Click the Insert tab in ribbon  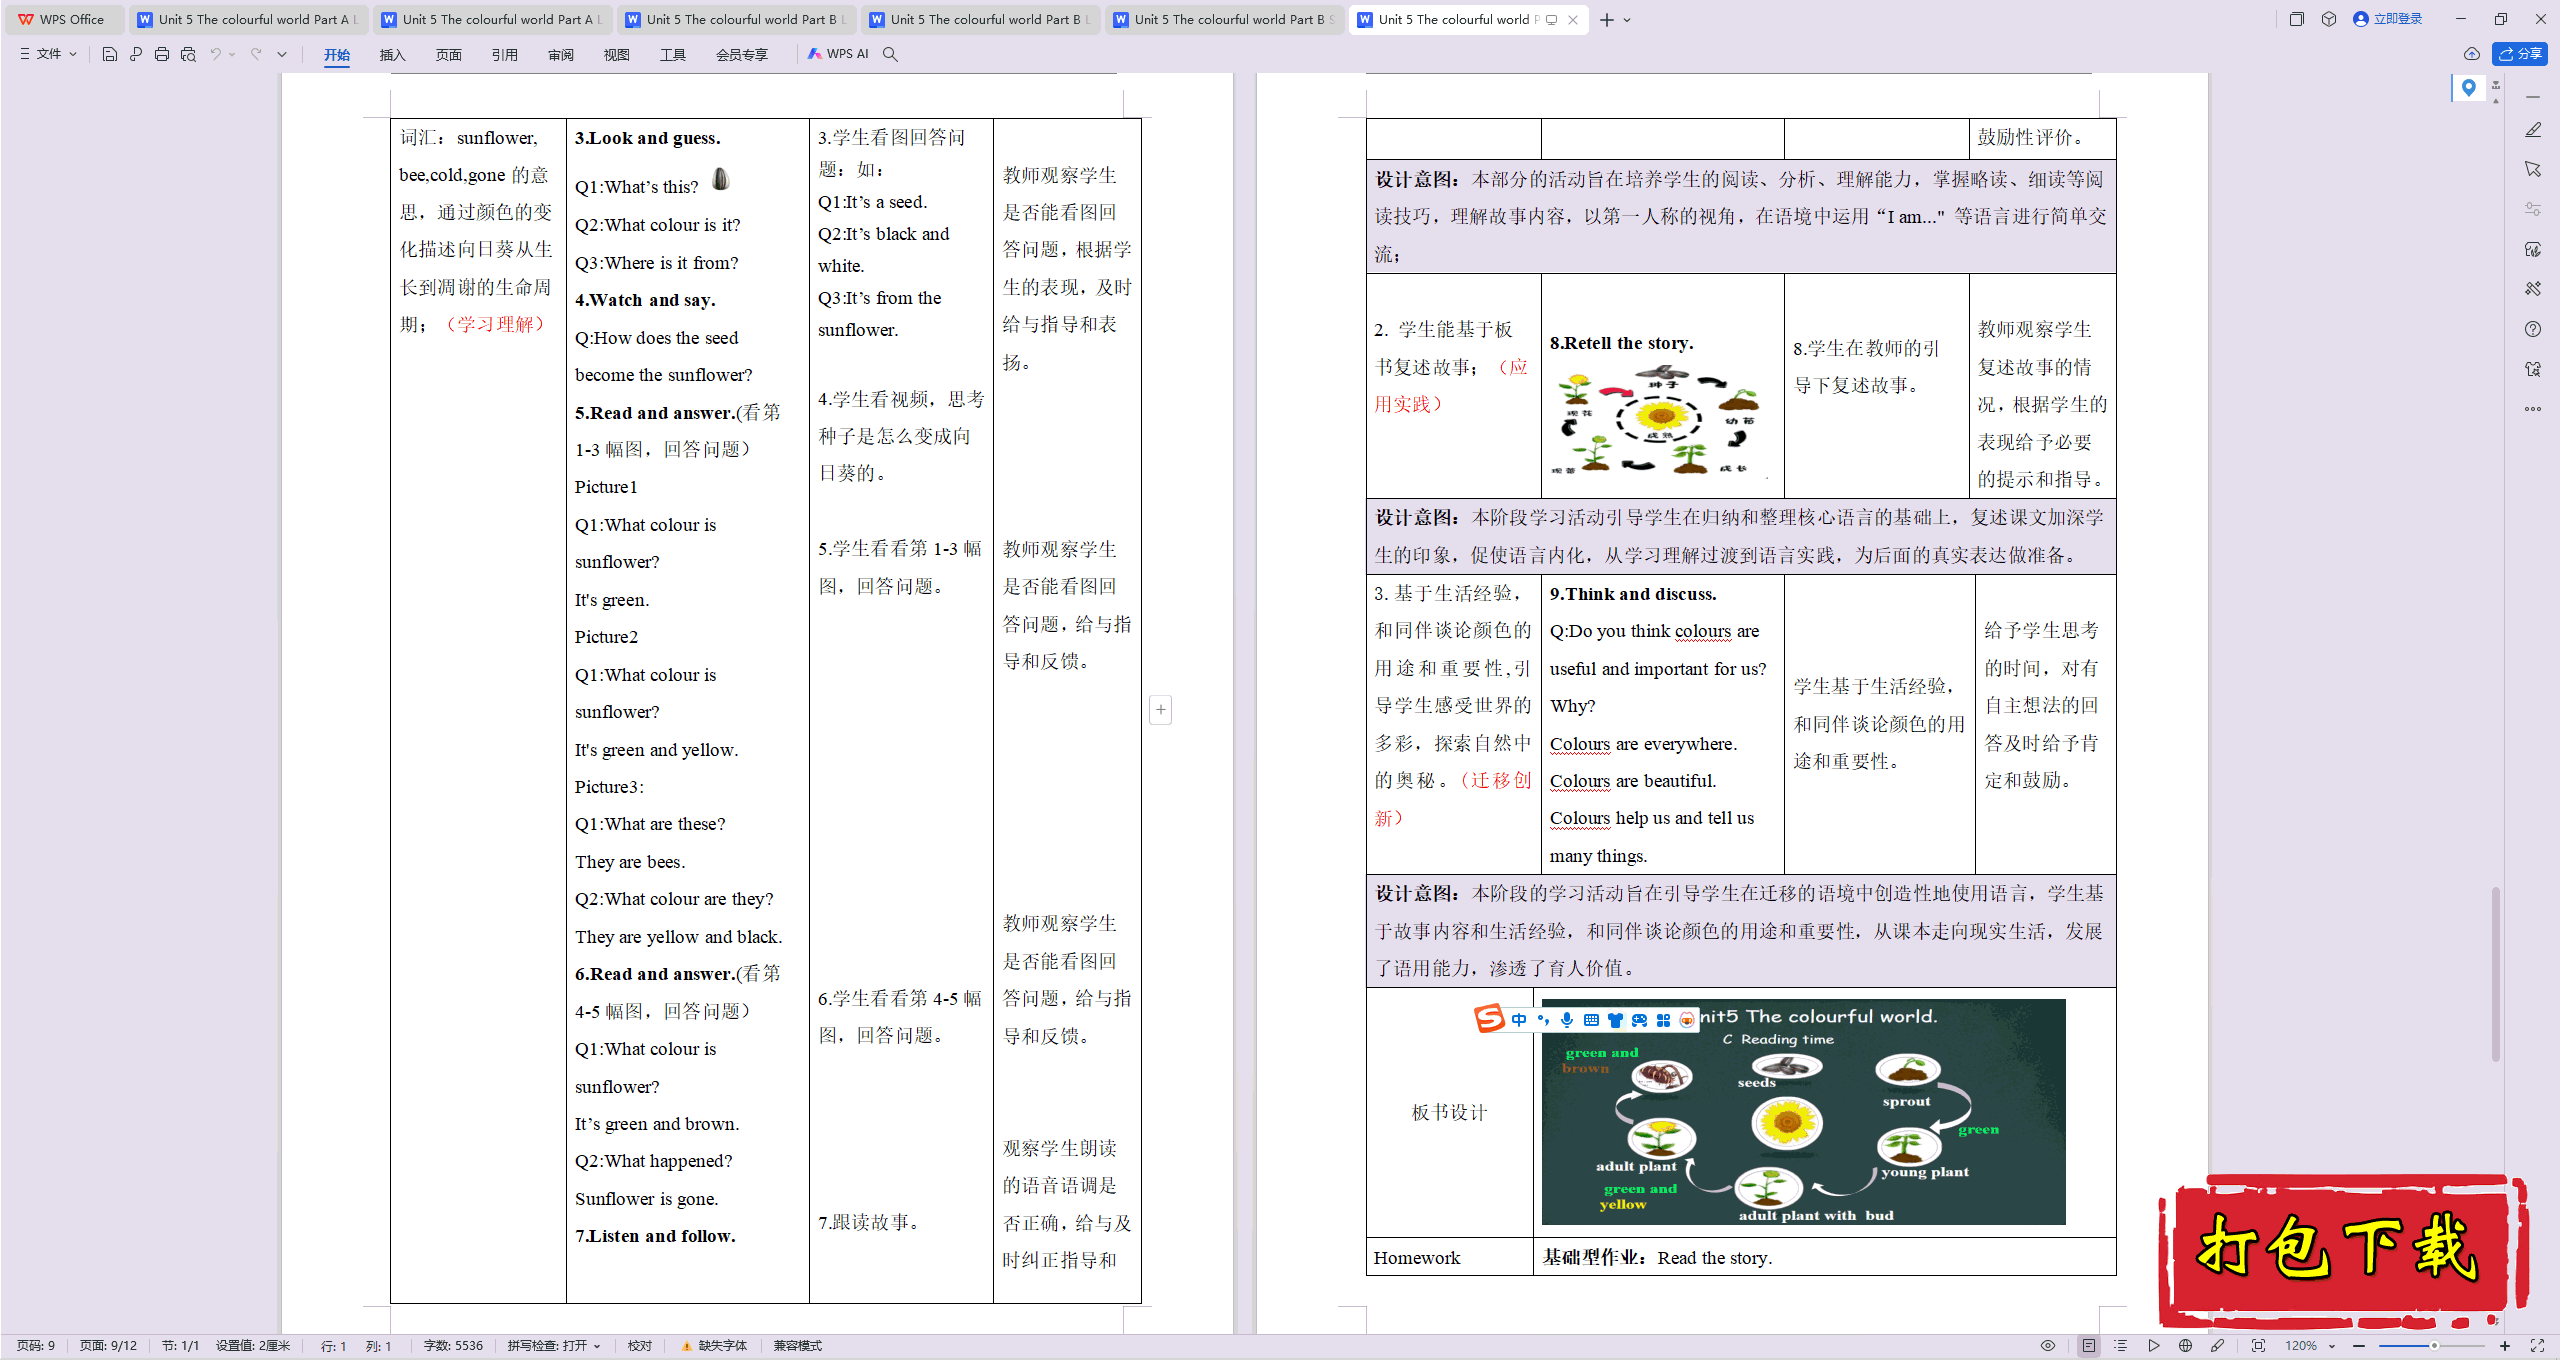(x=393, y=53)
